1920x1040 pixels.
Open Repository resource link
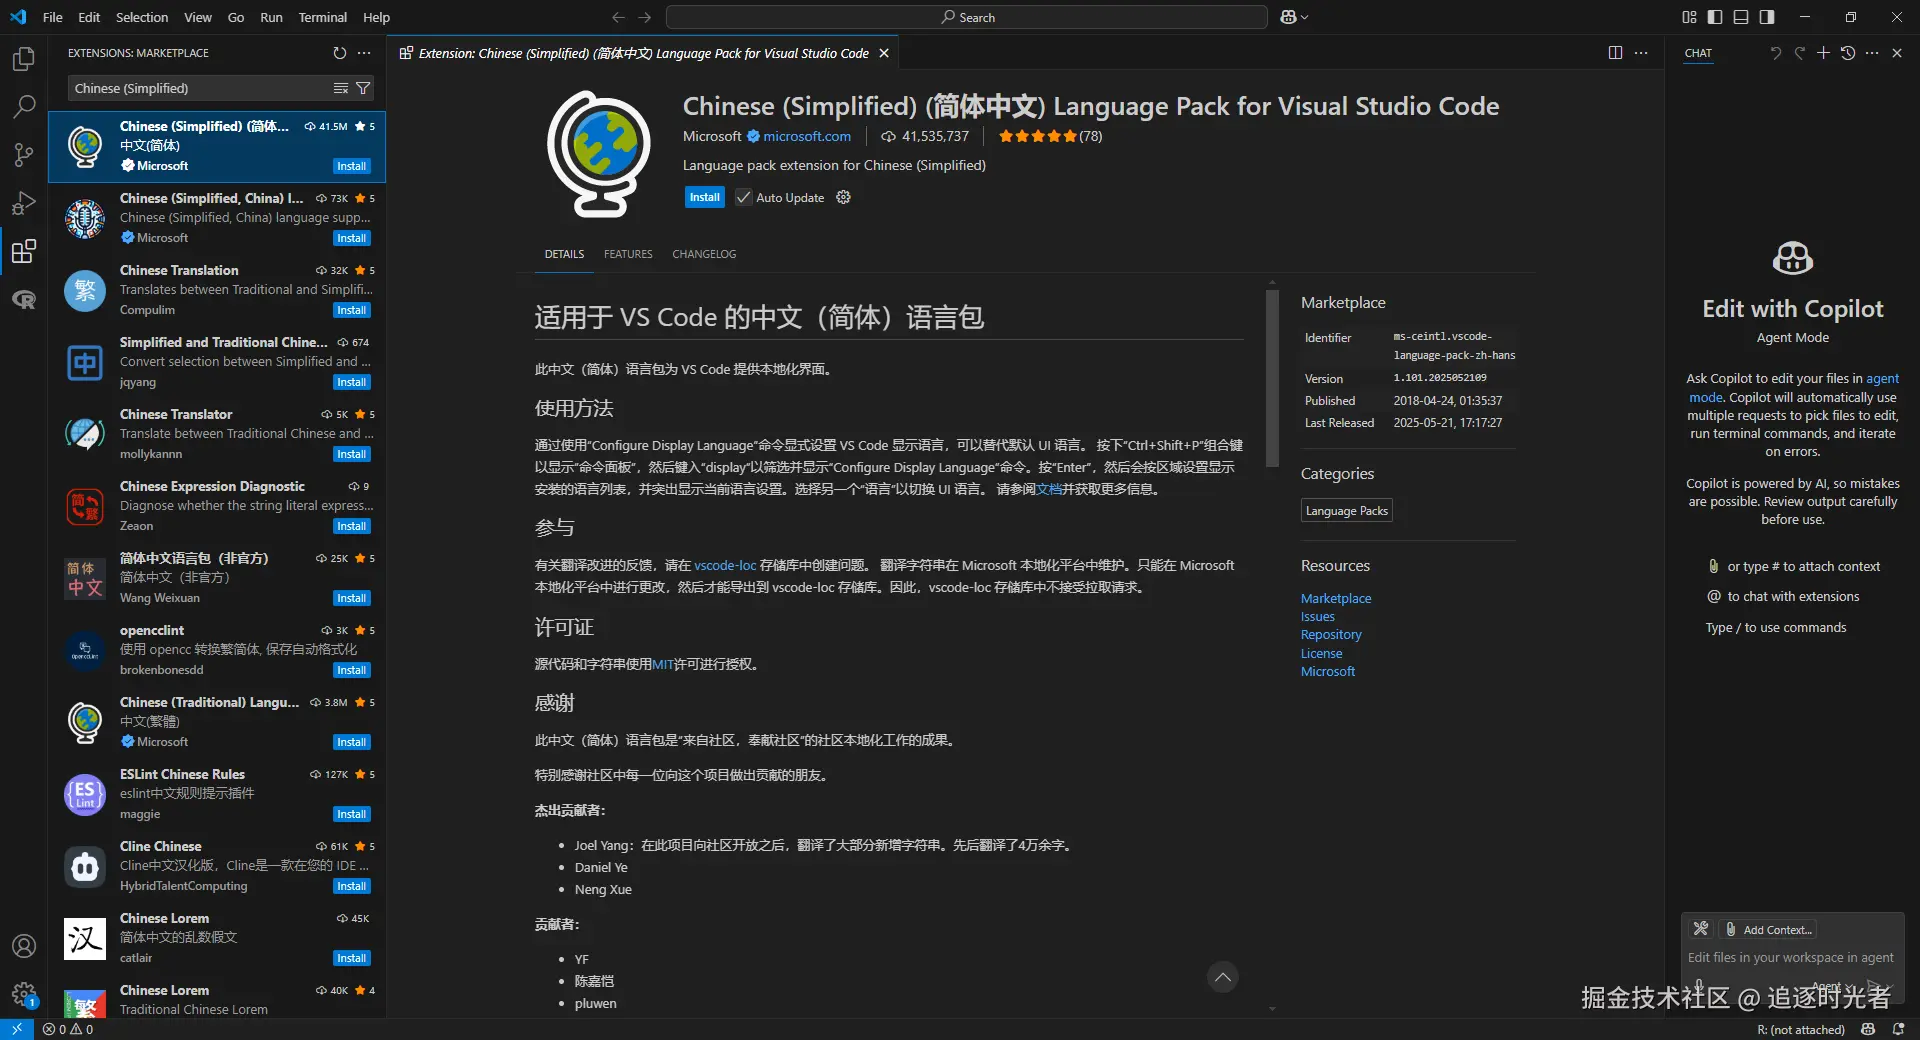[1331, 635]
